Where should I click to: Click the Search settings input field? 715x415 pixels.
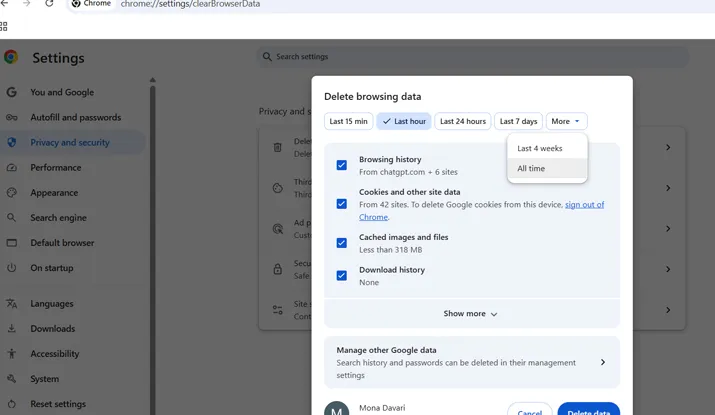tap(470, 57)
